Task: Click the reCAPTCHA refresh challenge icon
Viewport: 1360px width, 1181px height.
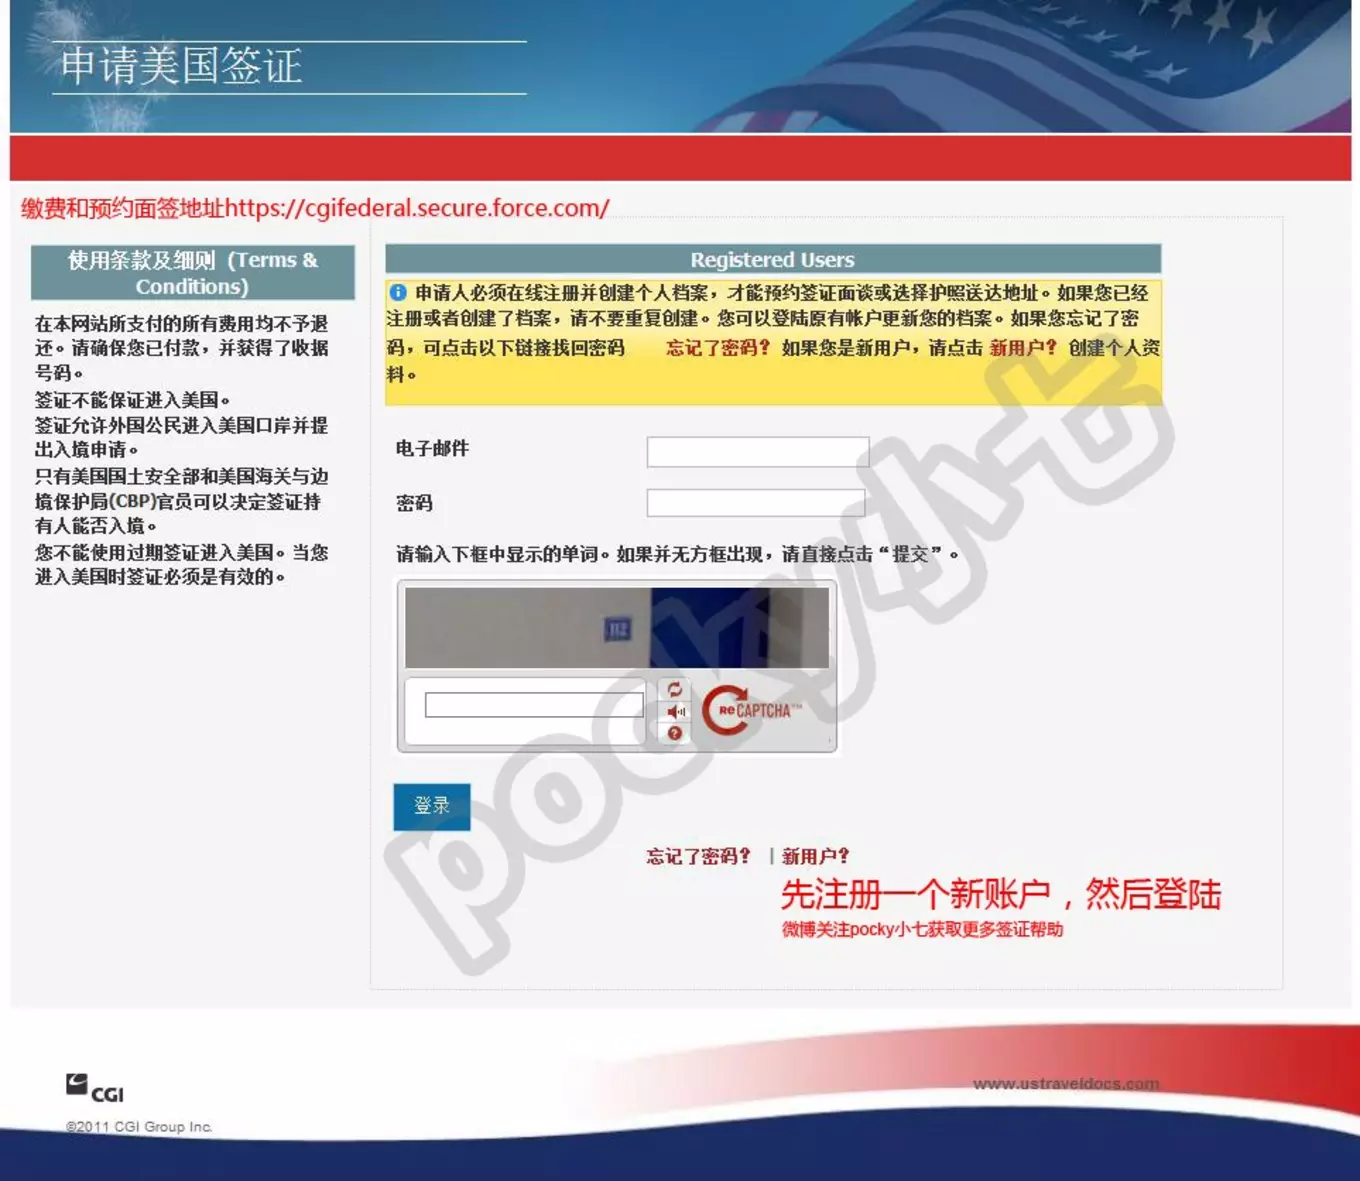Action: 675,690
